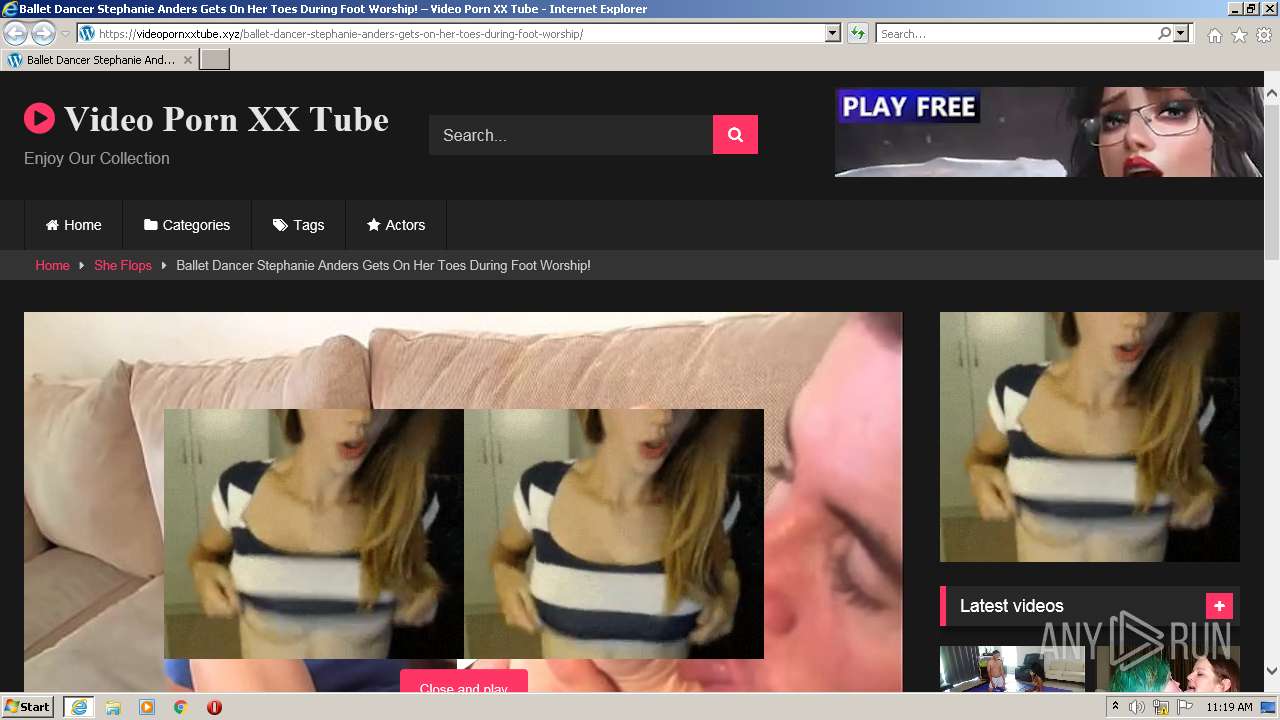Open the Chrome taskbar icon
This screenshot has width=1280, height=720.
pyautogui.click(x=180, y=707)
